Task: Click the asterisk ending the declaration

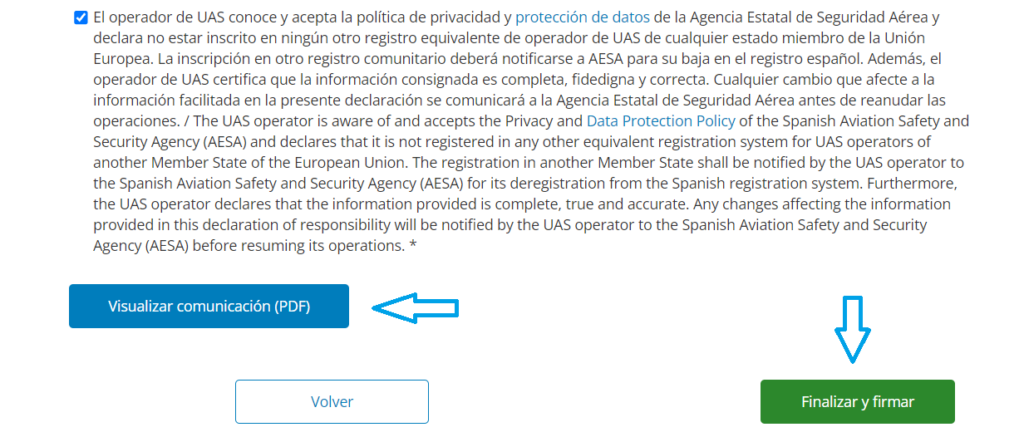Action: tap(413, 247)
